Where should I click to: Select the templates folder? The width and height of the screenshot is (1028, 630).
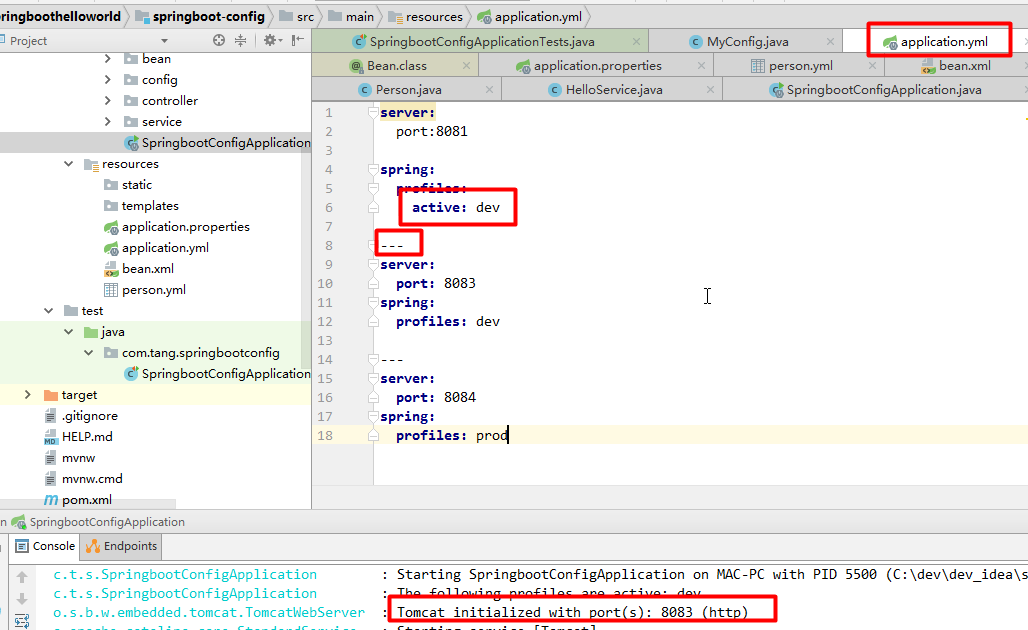(x=141, y=206)
